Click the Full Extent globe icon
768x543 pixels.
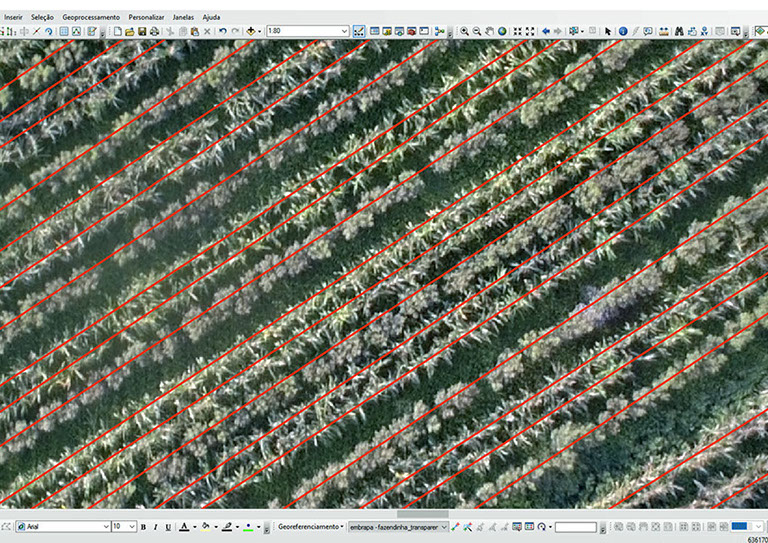503,32
